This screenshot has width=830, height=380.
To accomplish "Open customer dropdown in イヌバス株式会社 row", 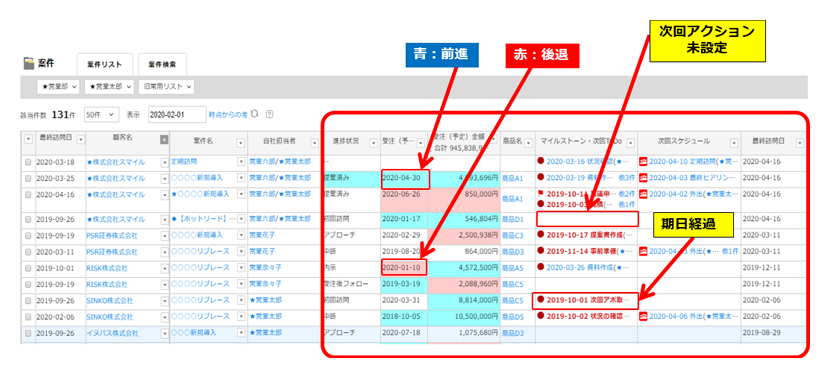I will pyautogui.click(x=165, y=333).
